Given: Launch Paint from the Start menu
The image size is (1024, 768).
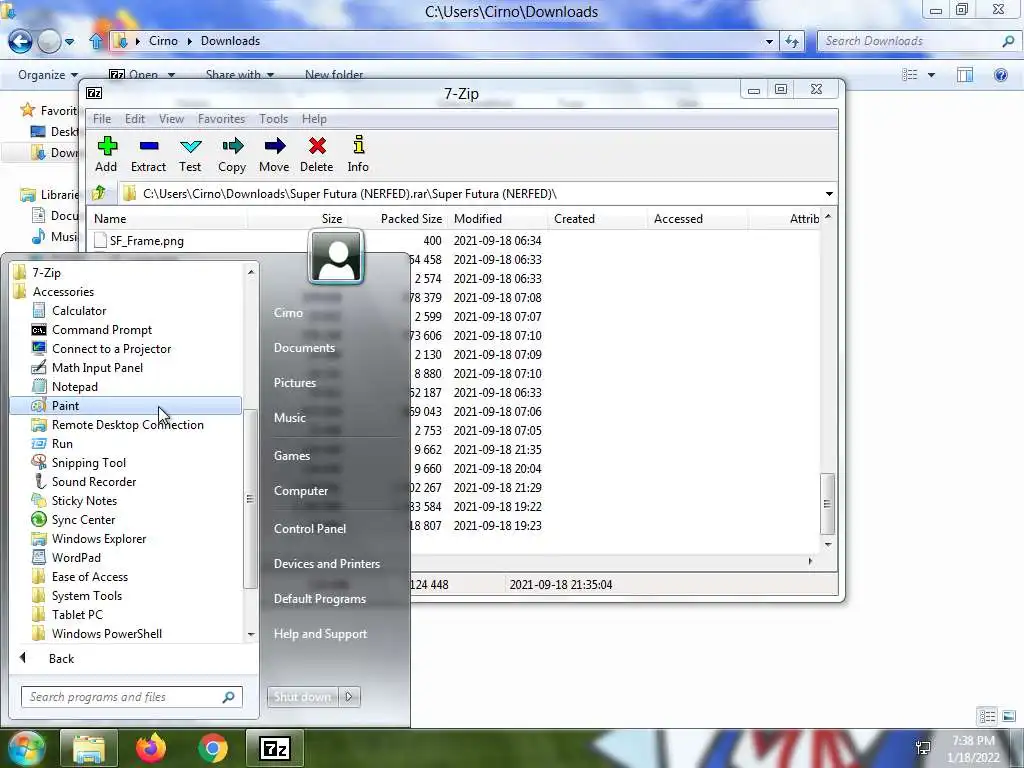Looking at the screenshot, I should (x=125, y=406).
